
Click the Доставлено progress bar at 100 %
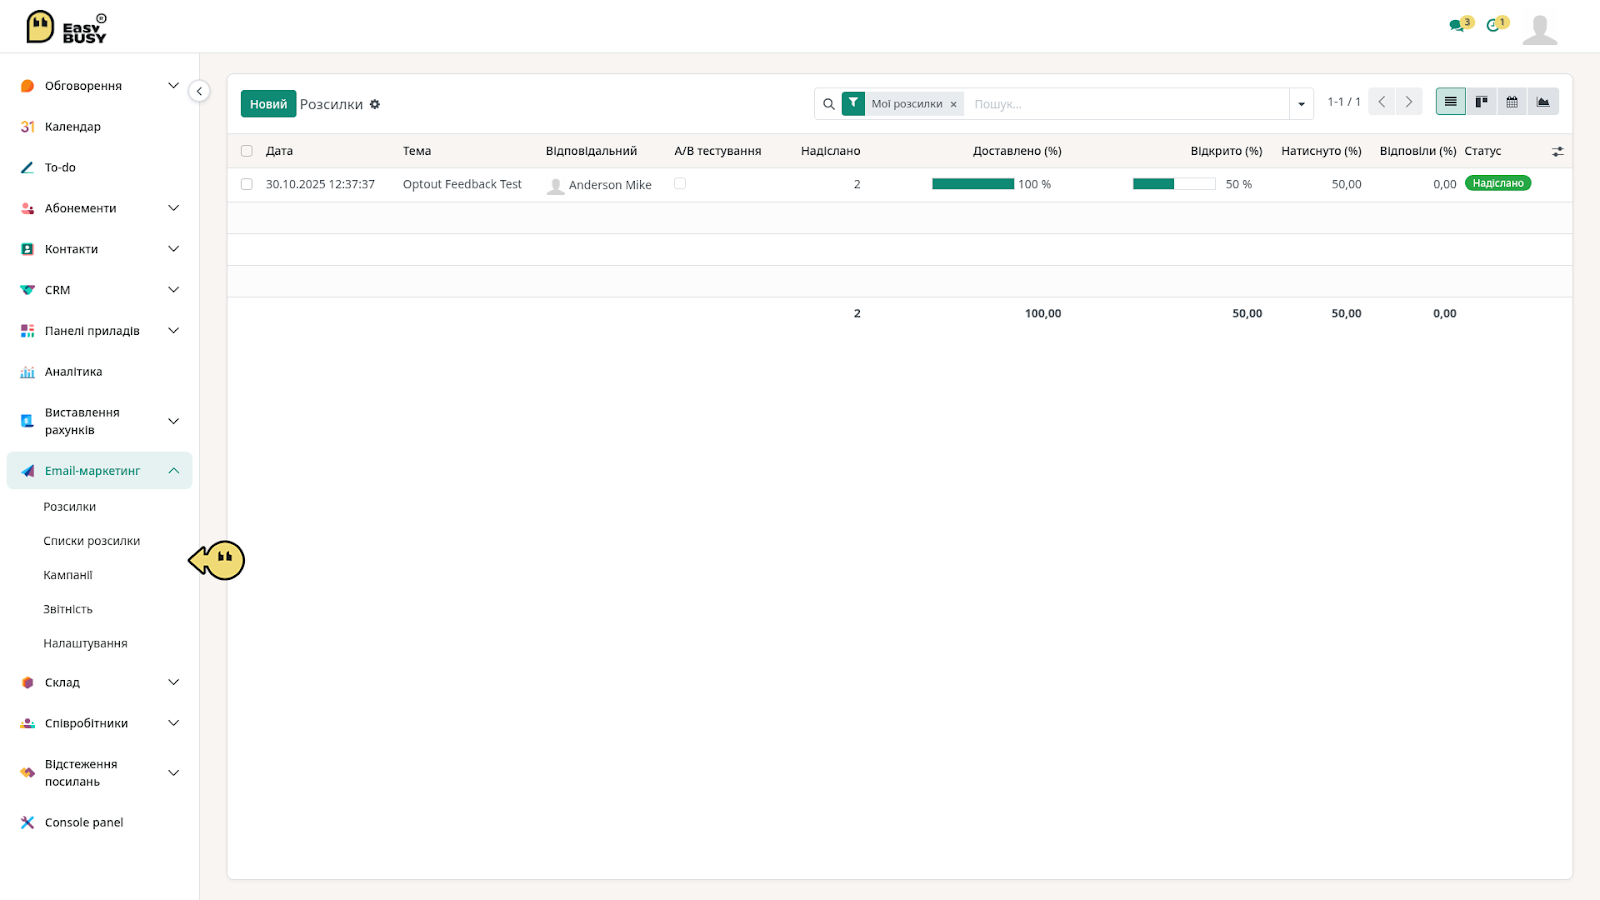(x=973, y=184)
